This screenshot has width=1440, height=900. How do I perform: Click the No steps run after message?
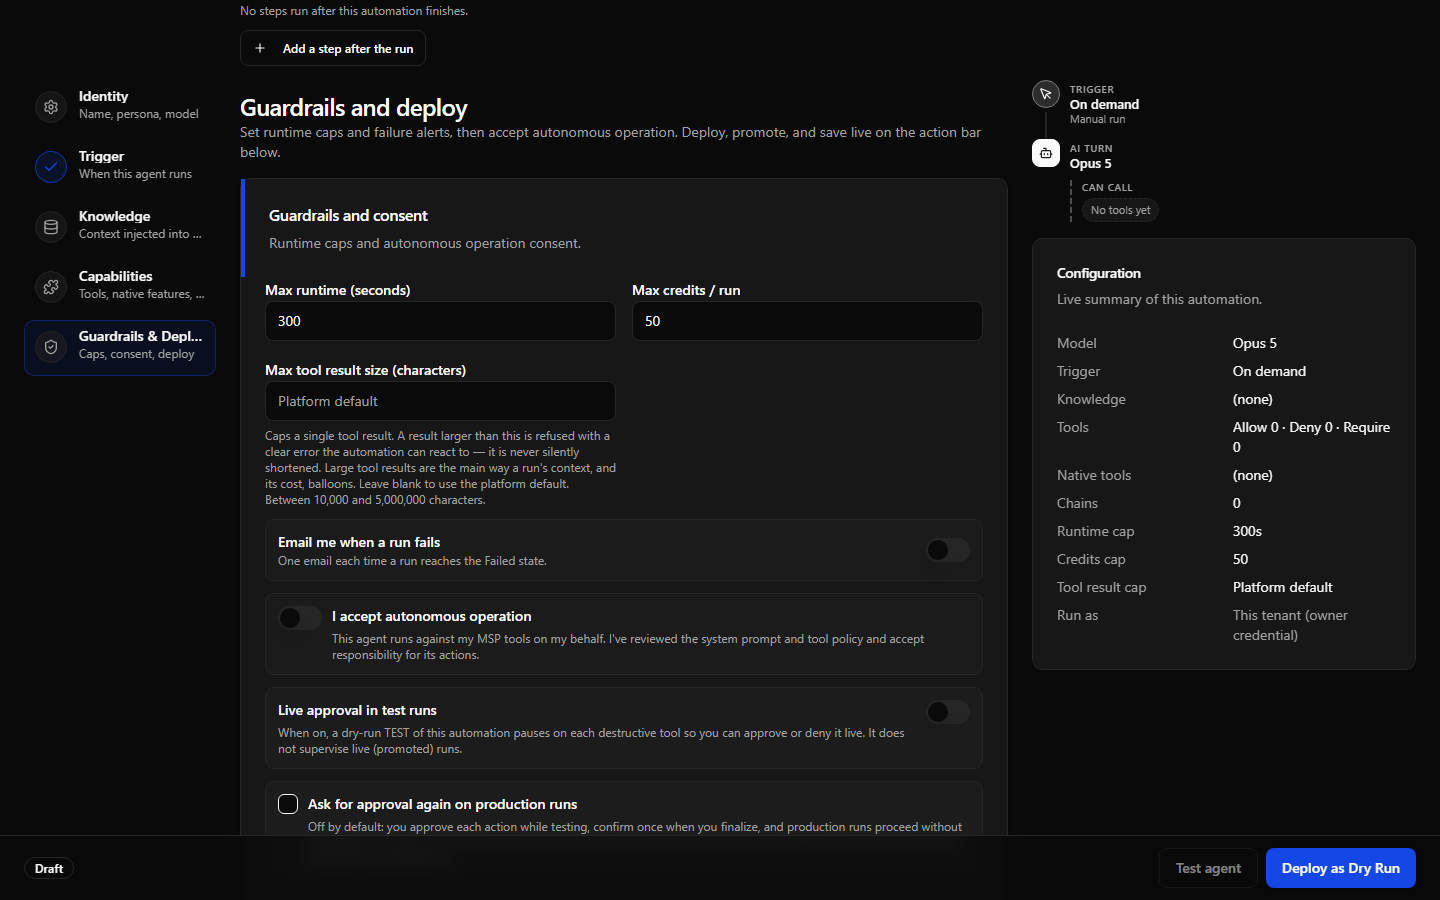[354, 11]
